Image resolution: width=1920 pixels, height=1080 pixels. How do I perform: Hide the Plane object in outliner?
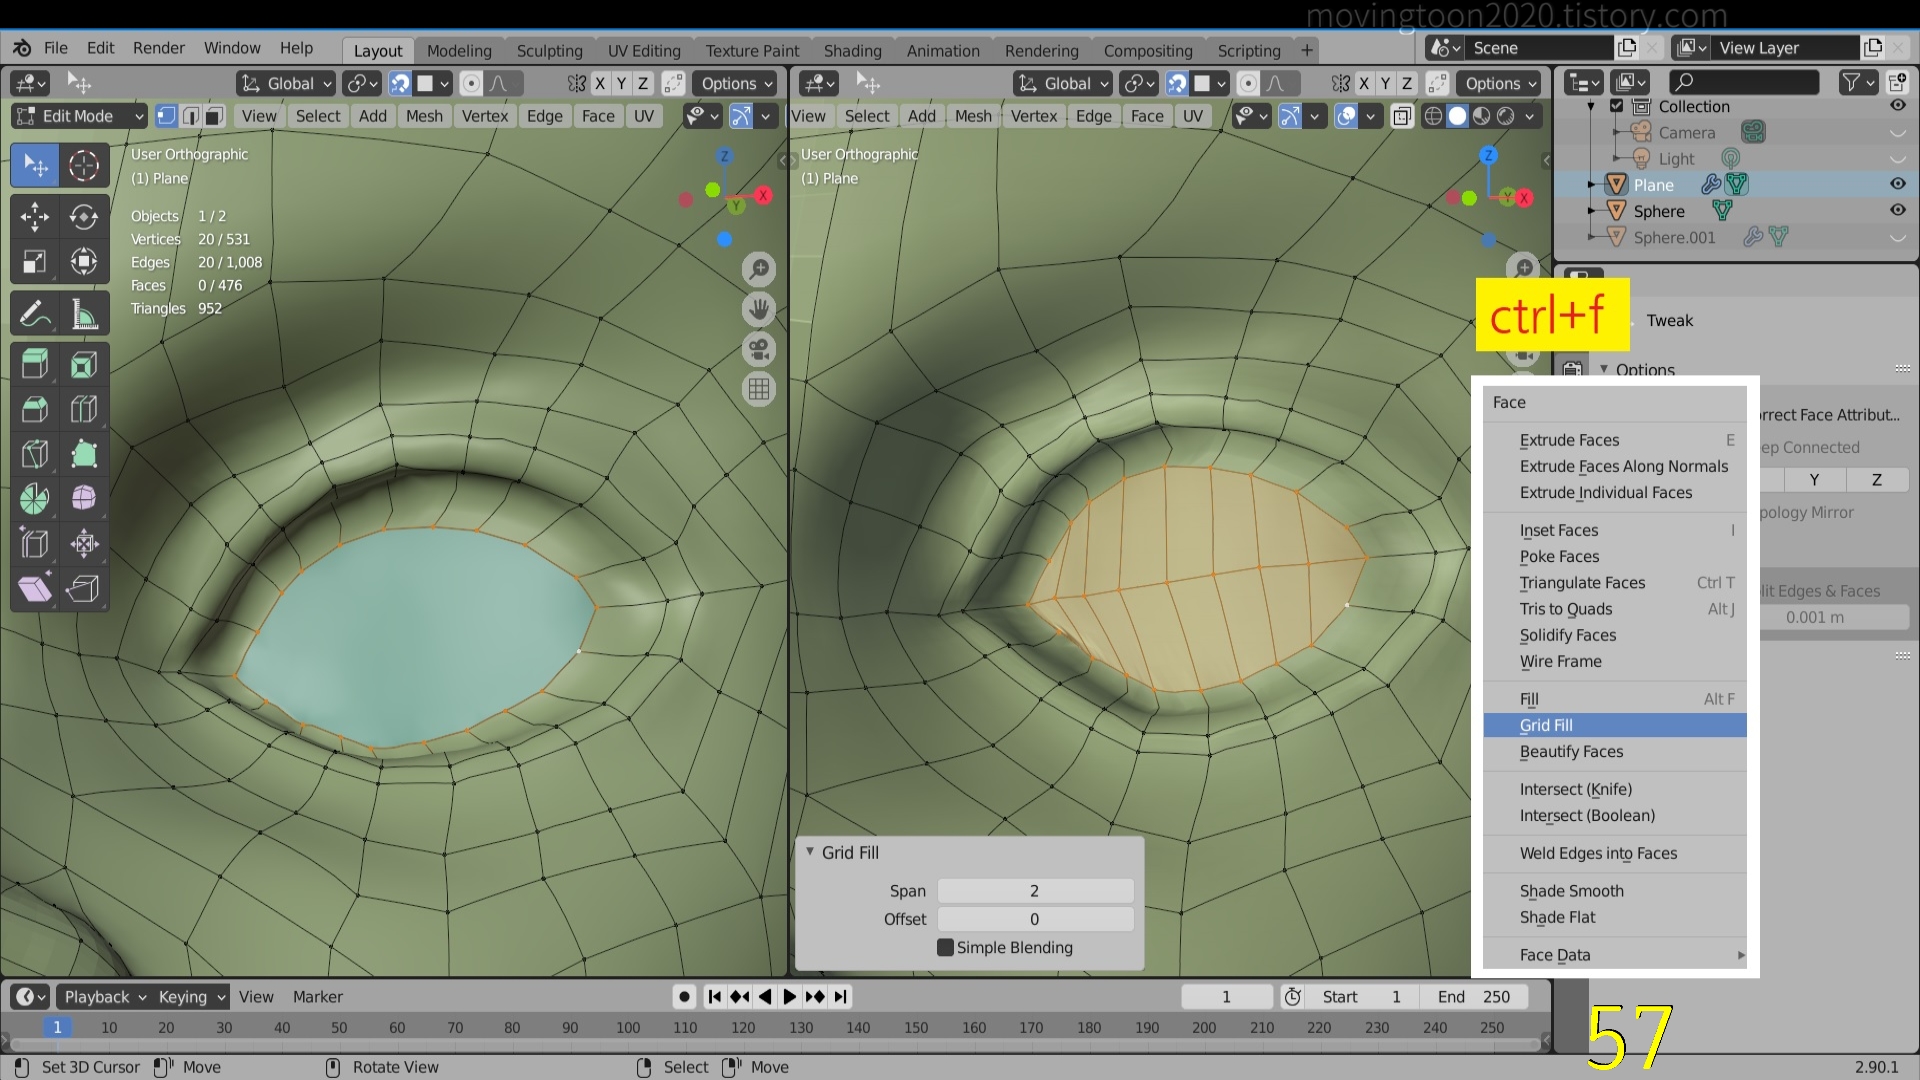click(x=1897, y=184)
